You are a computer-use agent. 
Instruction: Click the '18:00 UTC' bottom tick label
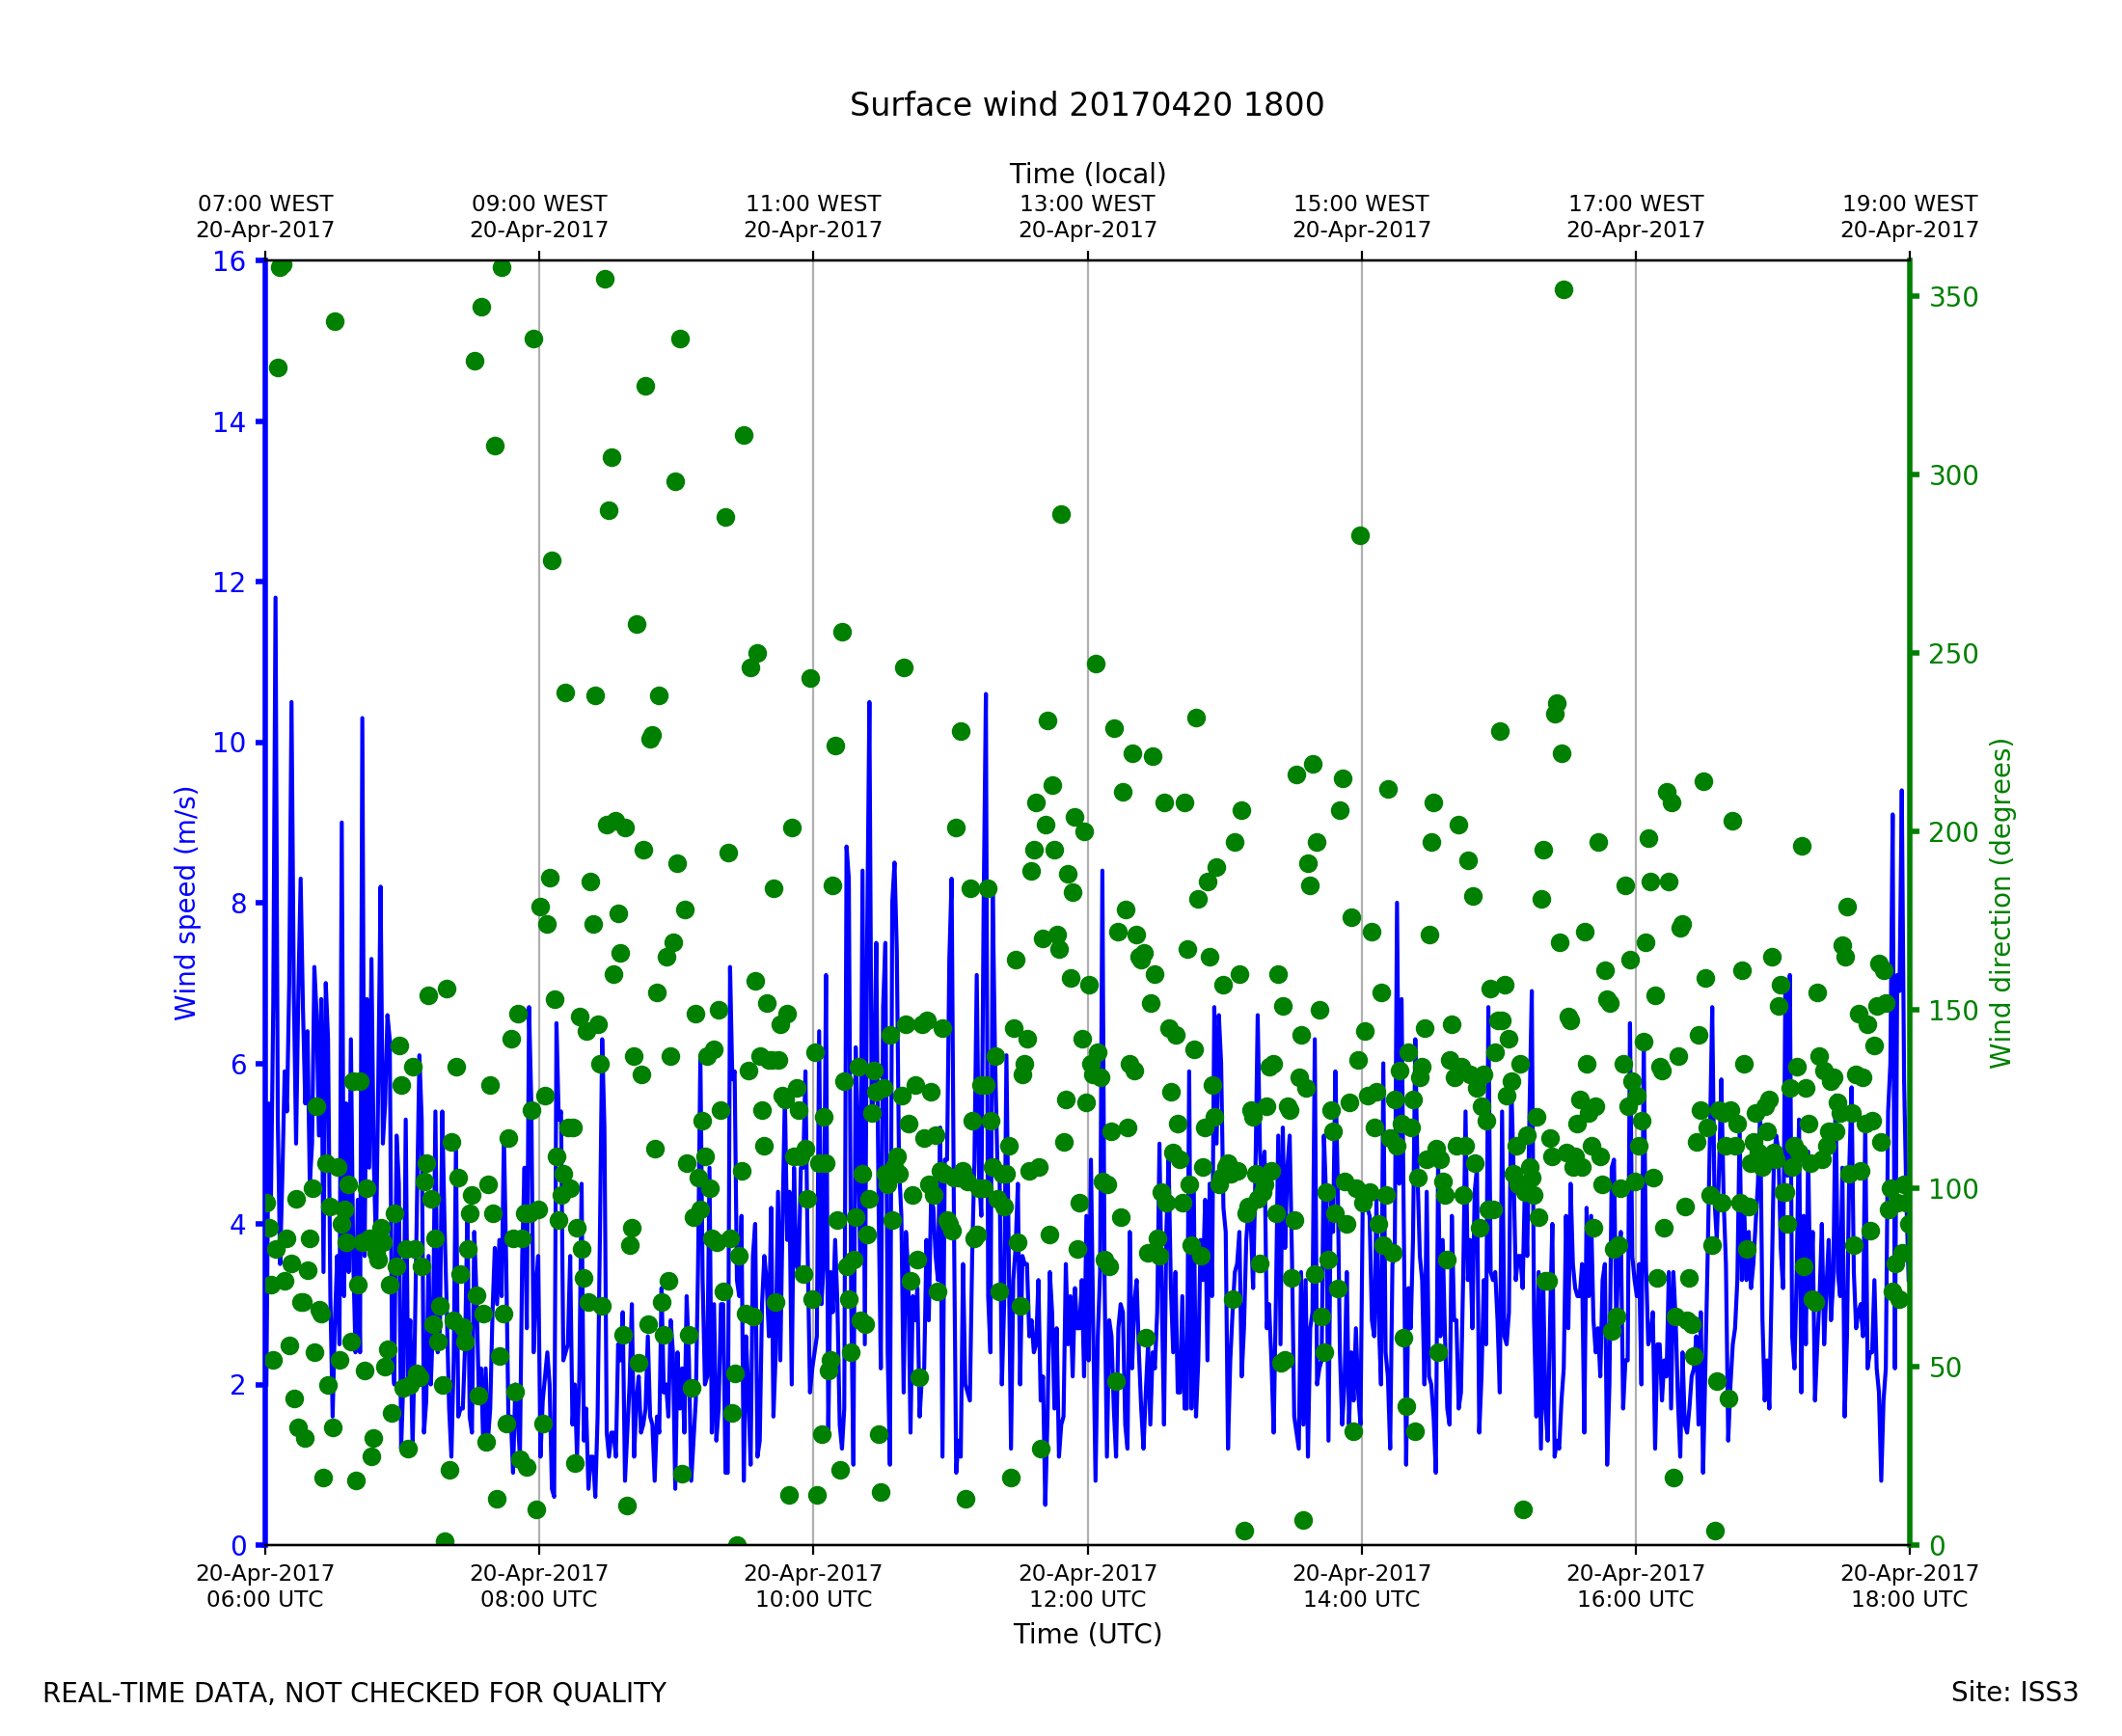(1909, 1599)
